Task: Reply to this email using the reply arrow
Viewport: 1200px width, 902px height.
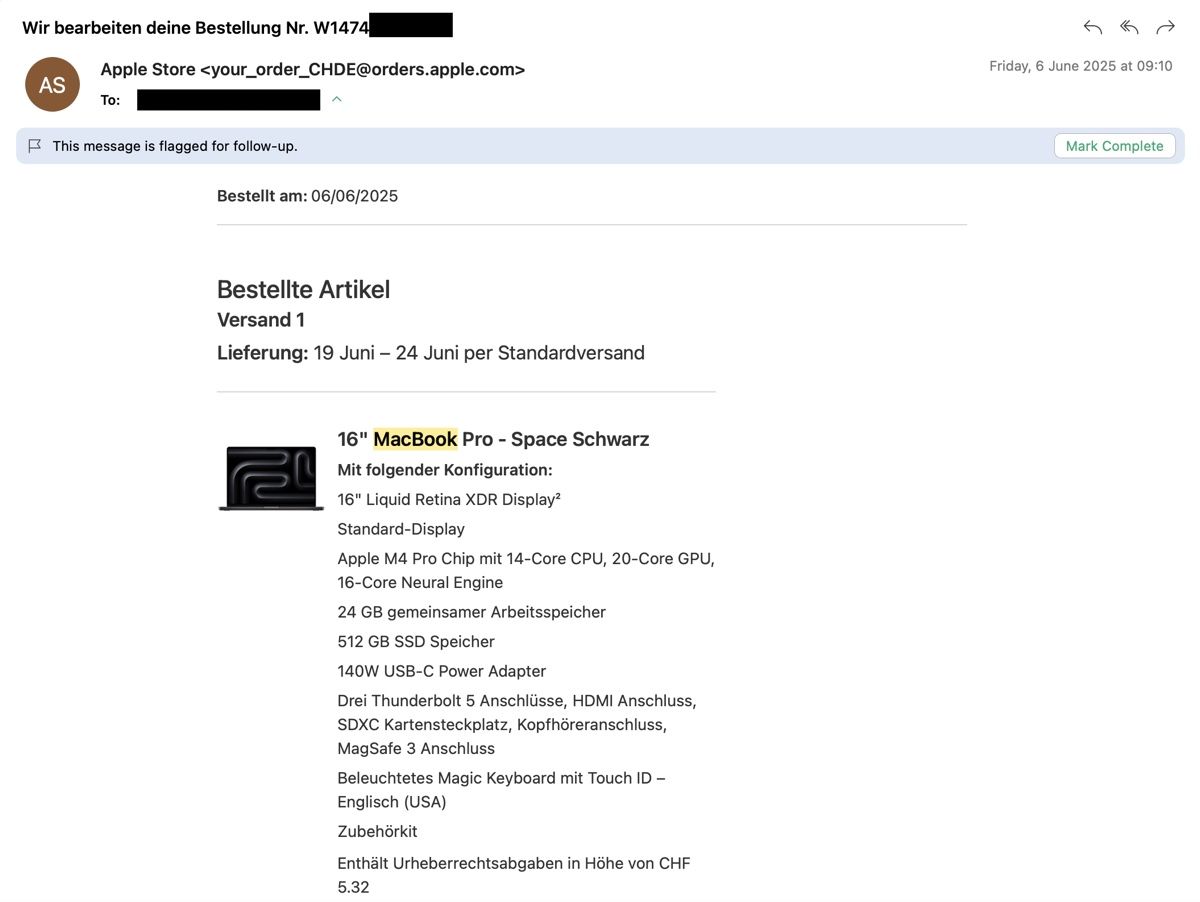Action: [1093, 27]
